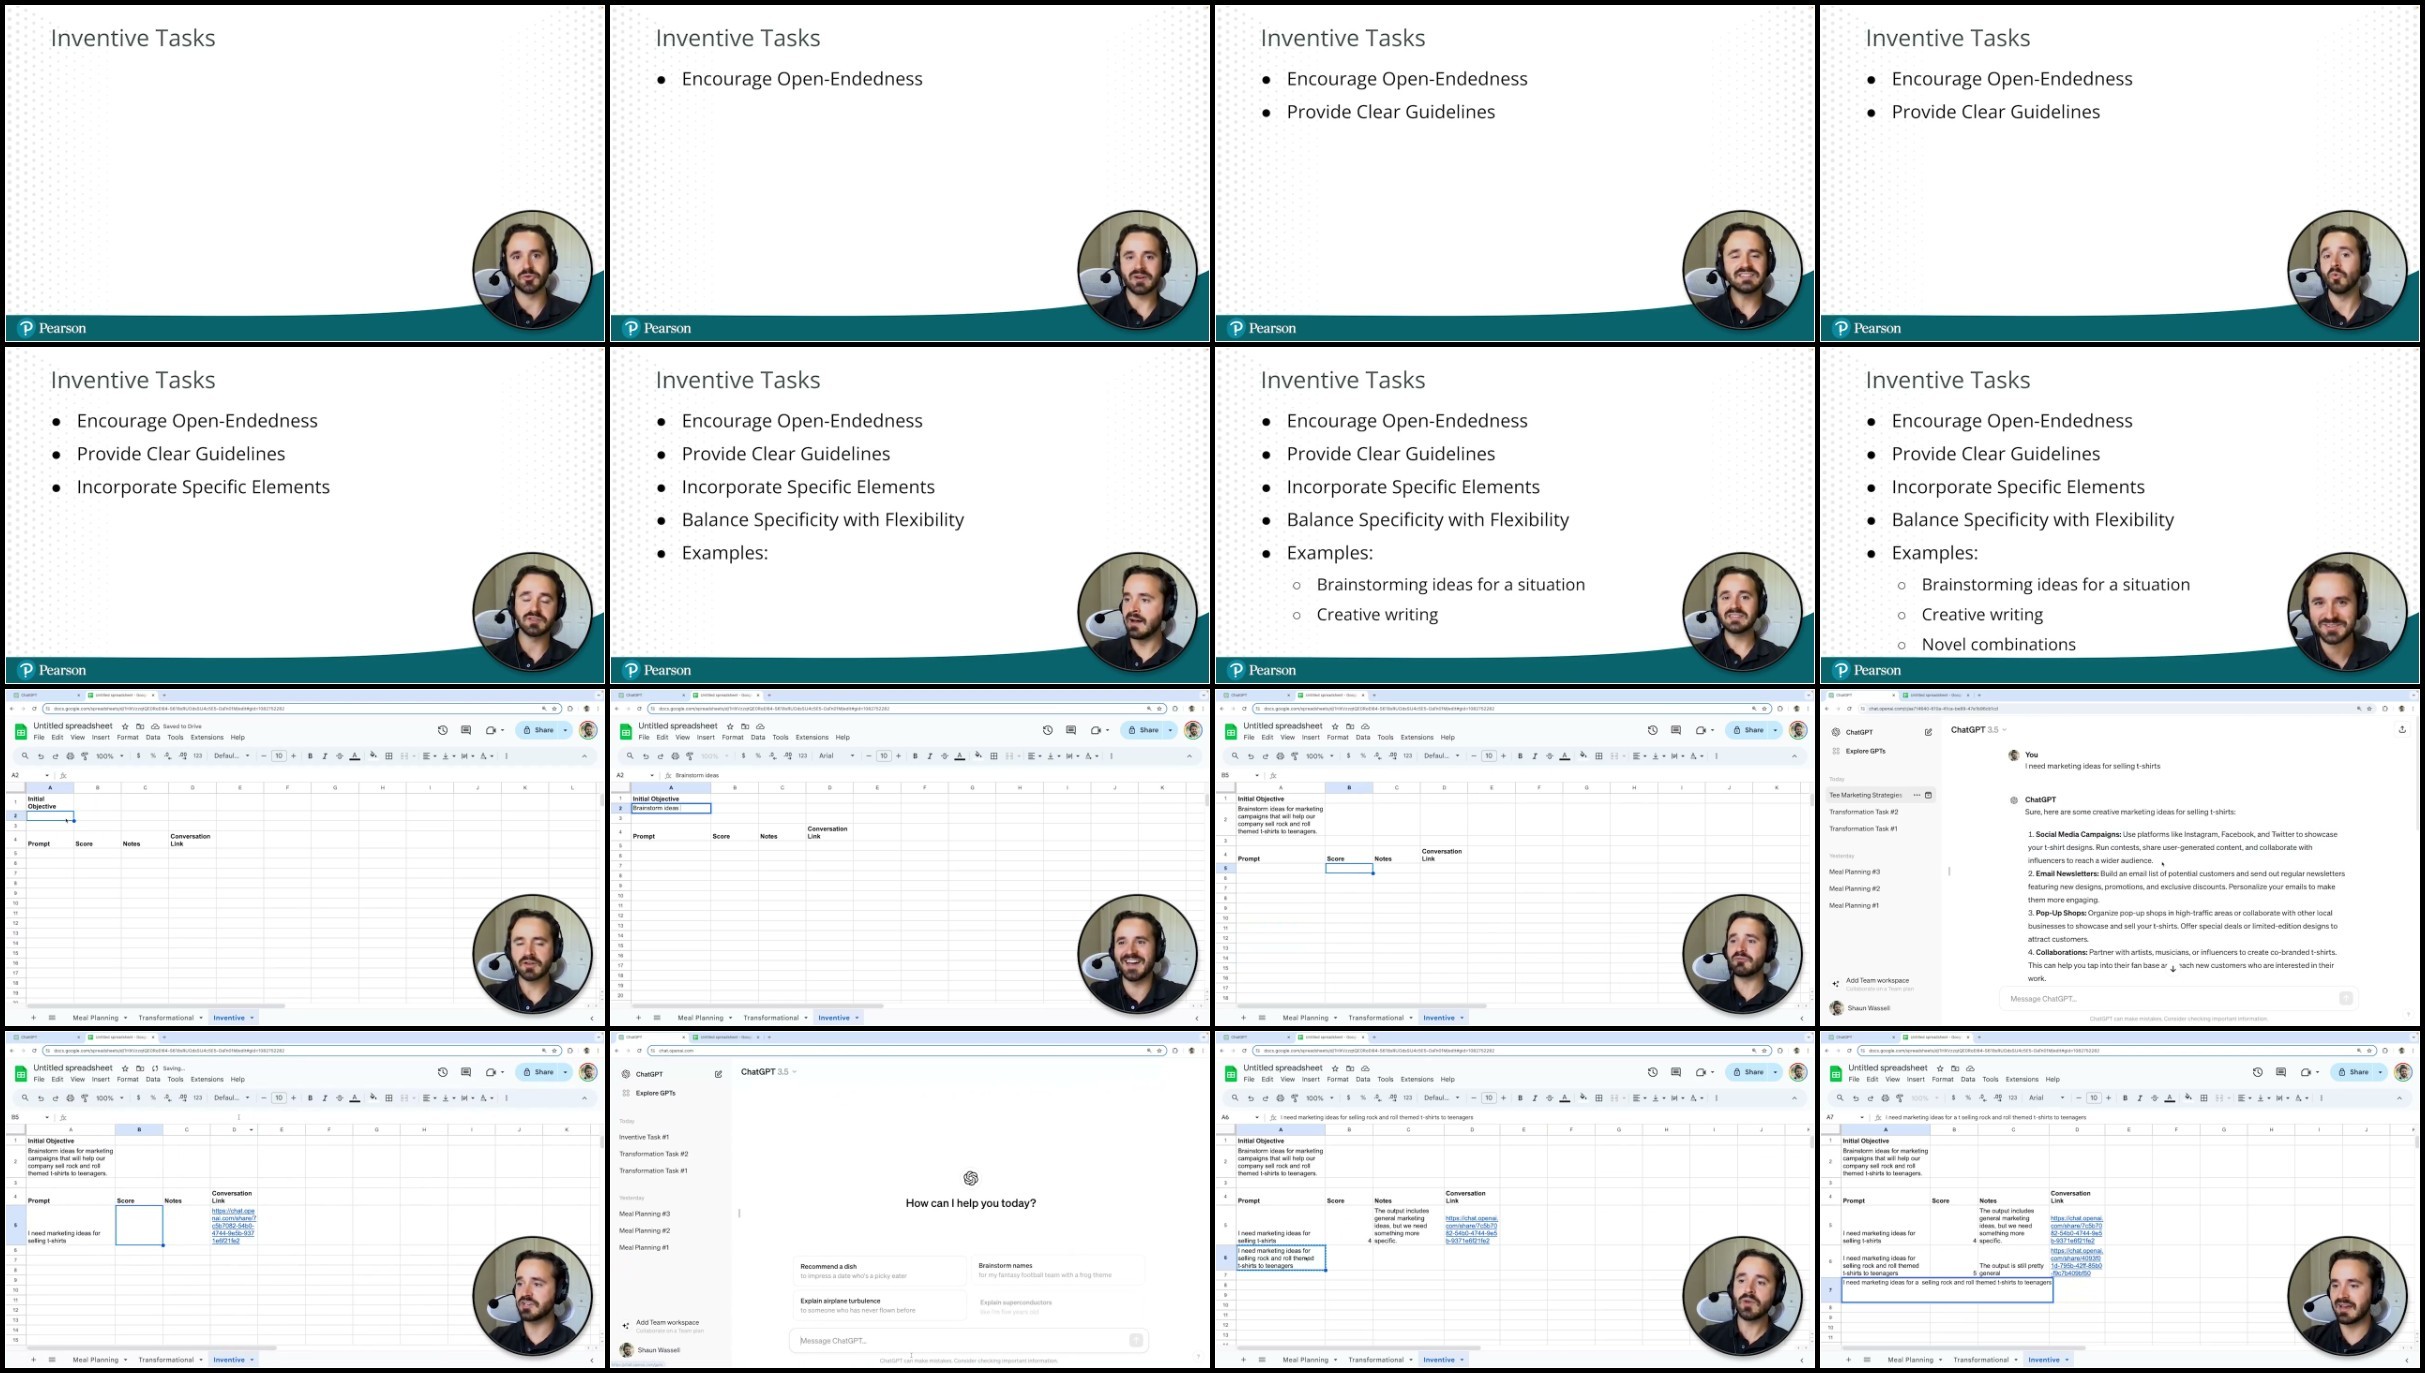Image resolution: width=2425 pixels, height=1373 pixels.
Task: Open version history in sheet showing "Saved to Drive"
Action: click(x=442, y=730)
